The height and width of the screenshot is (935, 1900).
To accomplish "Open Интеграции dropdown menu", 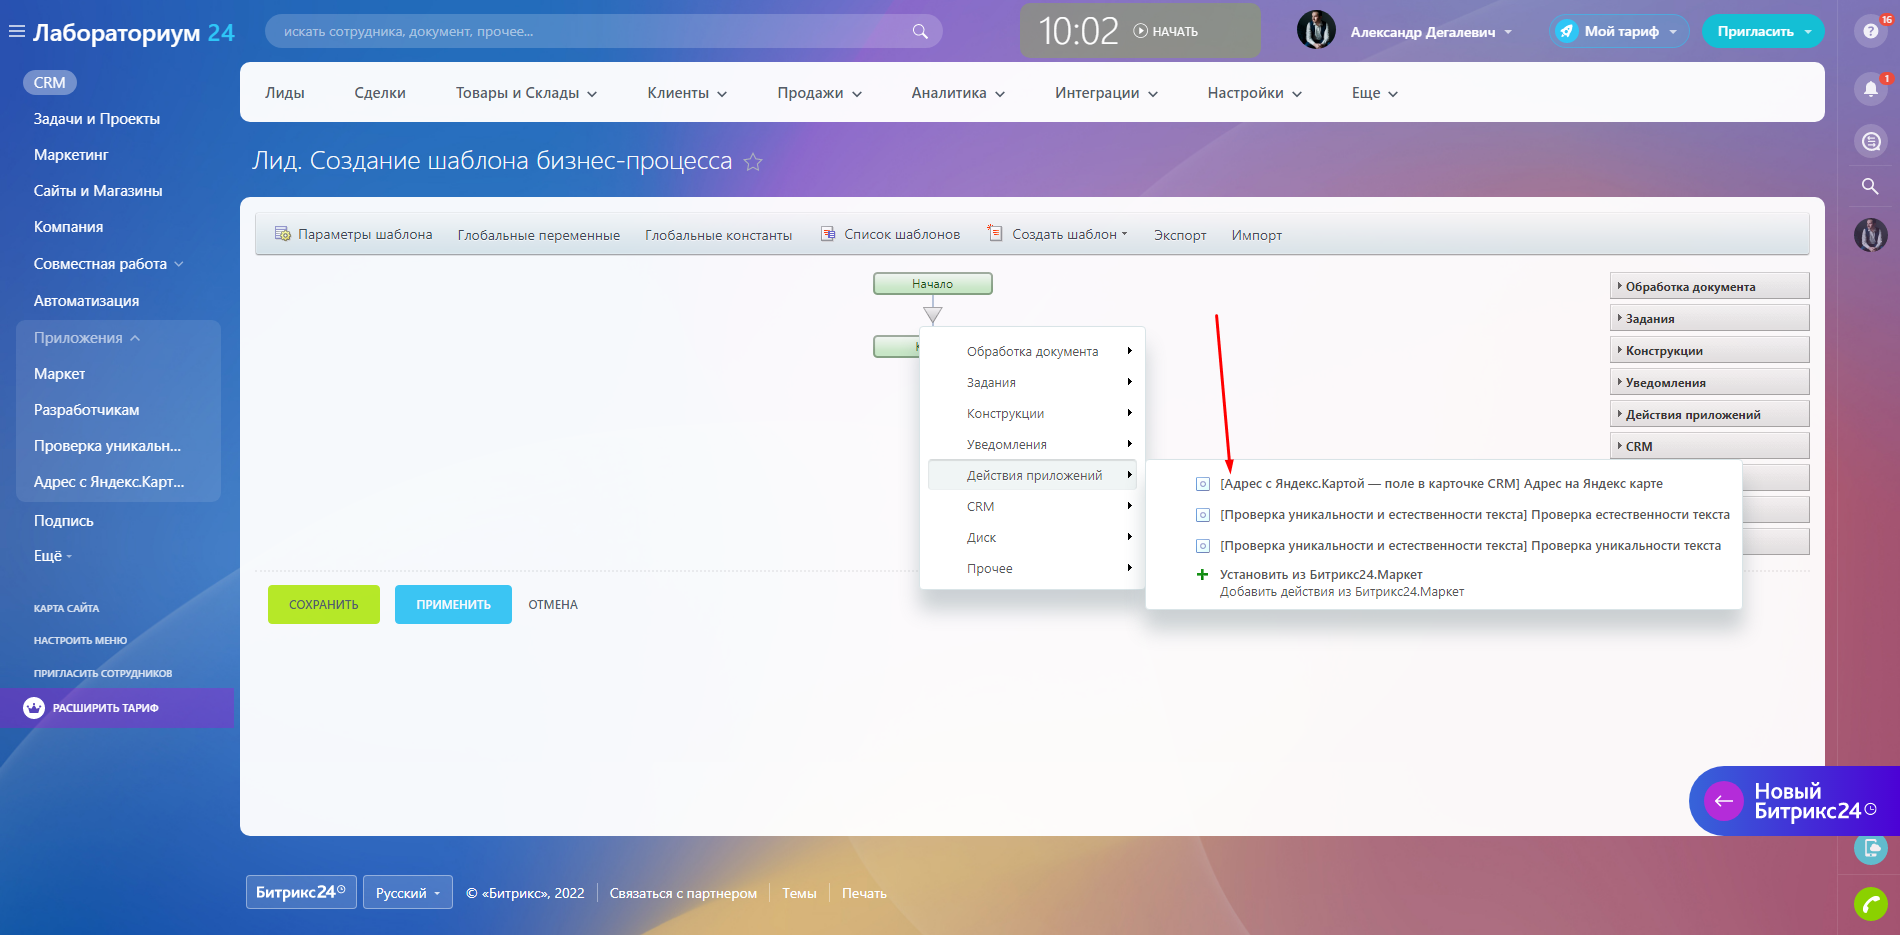I will click(1106, 93).
